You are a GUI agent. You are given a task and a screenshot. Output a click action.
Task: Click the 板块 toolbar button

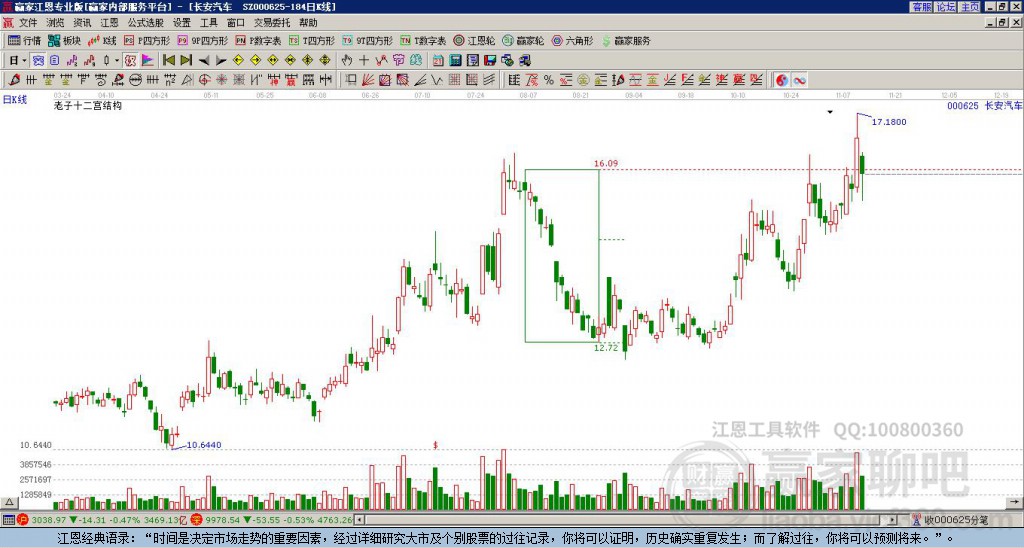coord(64,40)
